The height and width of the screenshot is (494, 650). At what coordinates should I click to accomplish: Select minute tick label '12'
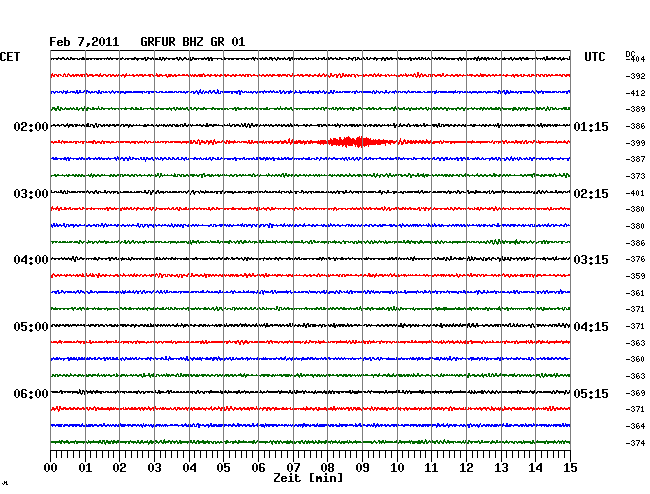466,467
